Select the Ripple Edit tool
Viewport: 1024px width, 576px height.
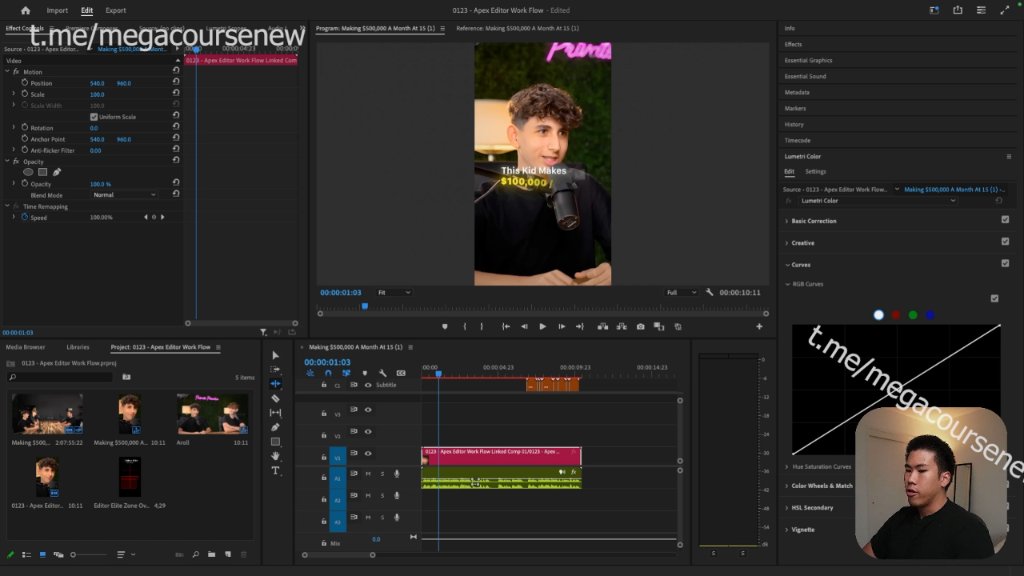coord(276,384)
